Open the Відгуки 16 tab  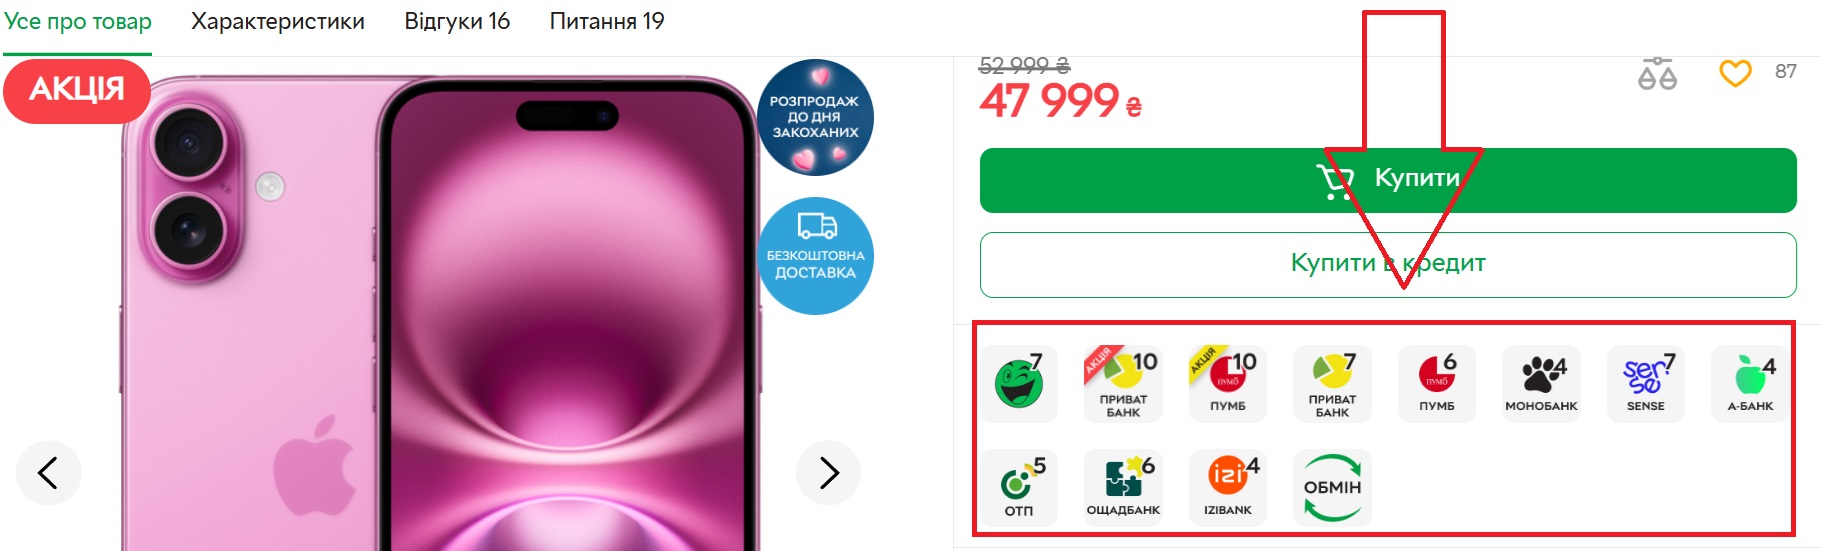pos(457,21)
